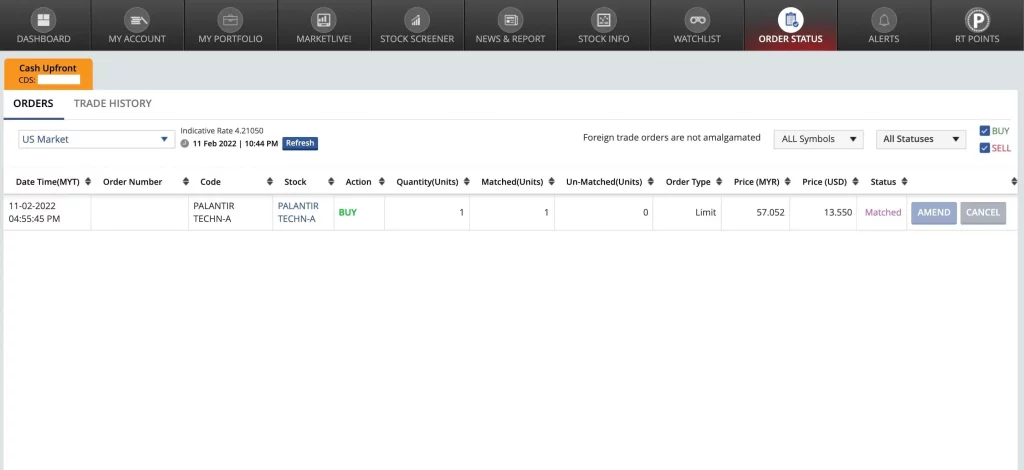The width and height of the screenshot is (1024, 470).
Task: Uncheck the BUY filter checkbox
Action: coord(985,131)
